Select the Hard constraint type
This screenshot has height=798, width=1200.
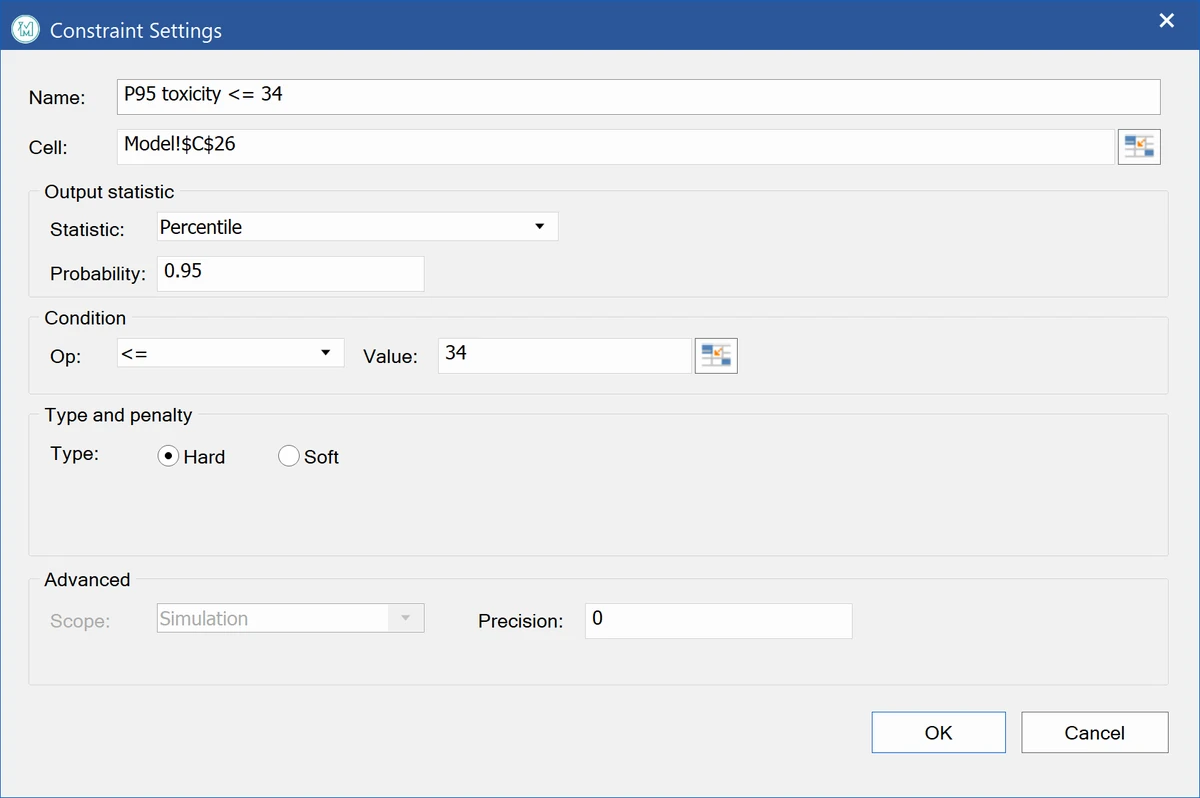(192, 456)
